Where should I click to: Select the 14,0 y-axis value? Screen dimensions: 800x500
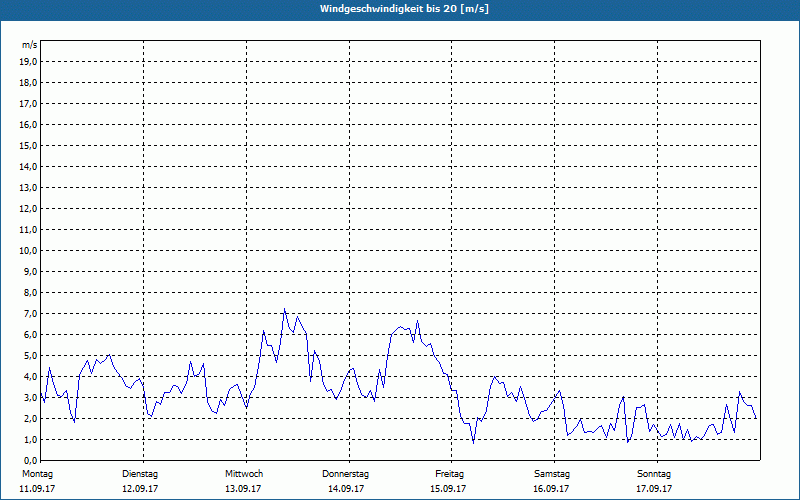[28, 166]
